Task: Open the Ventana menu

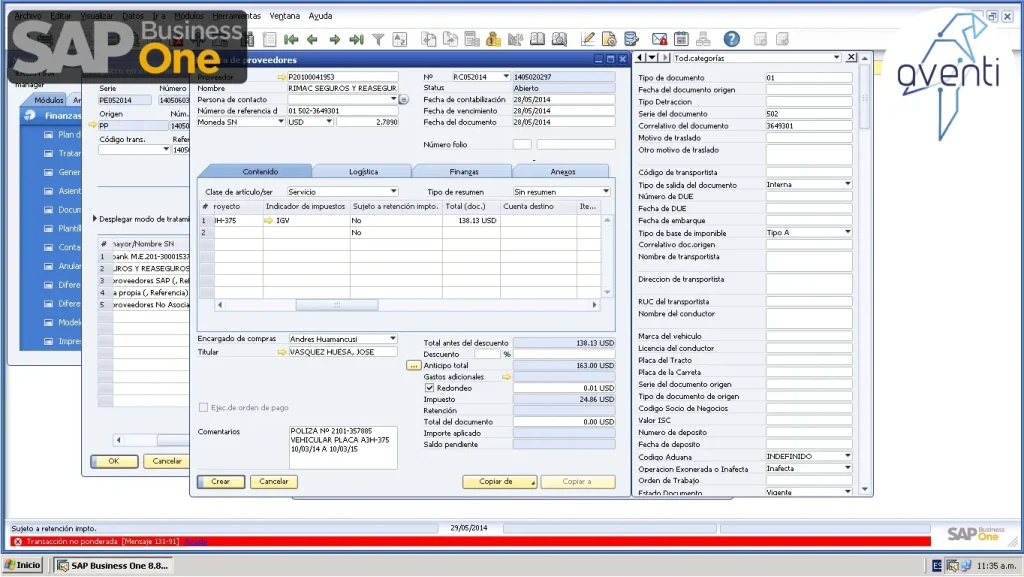Action: point(285,16)
